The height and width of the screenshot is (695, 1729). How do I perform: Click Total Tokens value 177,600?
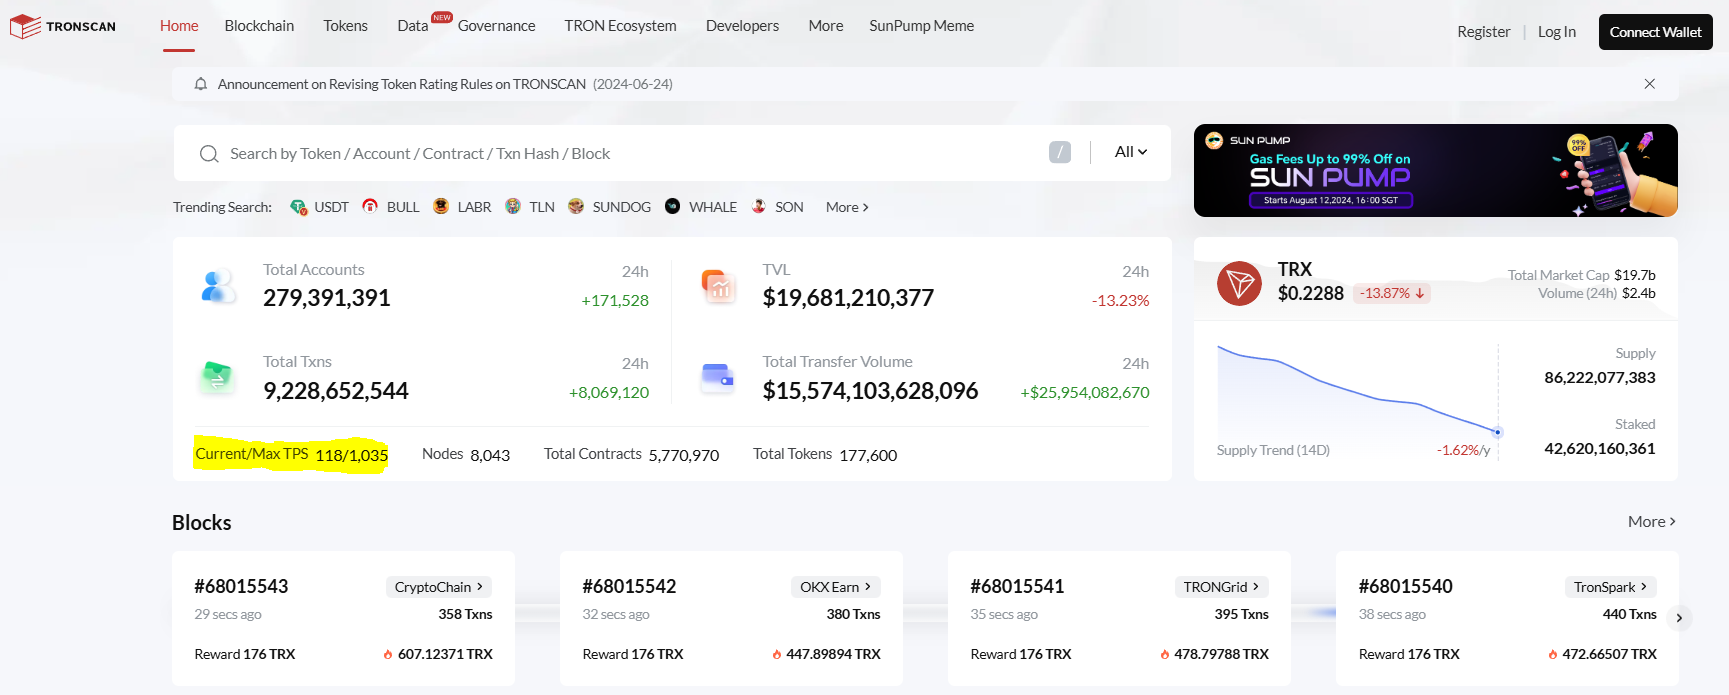[x=868, y=455]
